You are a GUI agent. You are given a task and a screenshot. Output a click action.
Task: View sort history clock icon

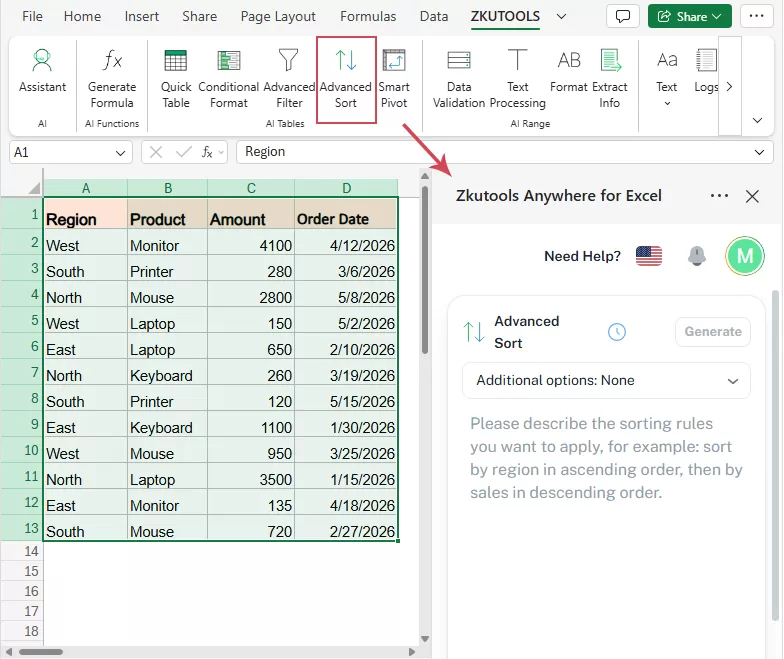click(x=616, y=332)
